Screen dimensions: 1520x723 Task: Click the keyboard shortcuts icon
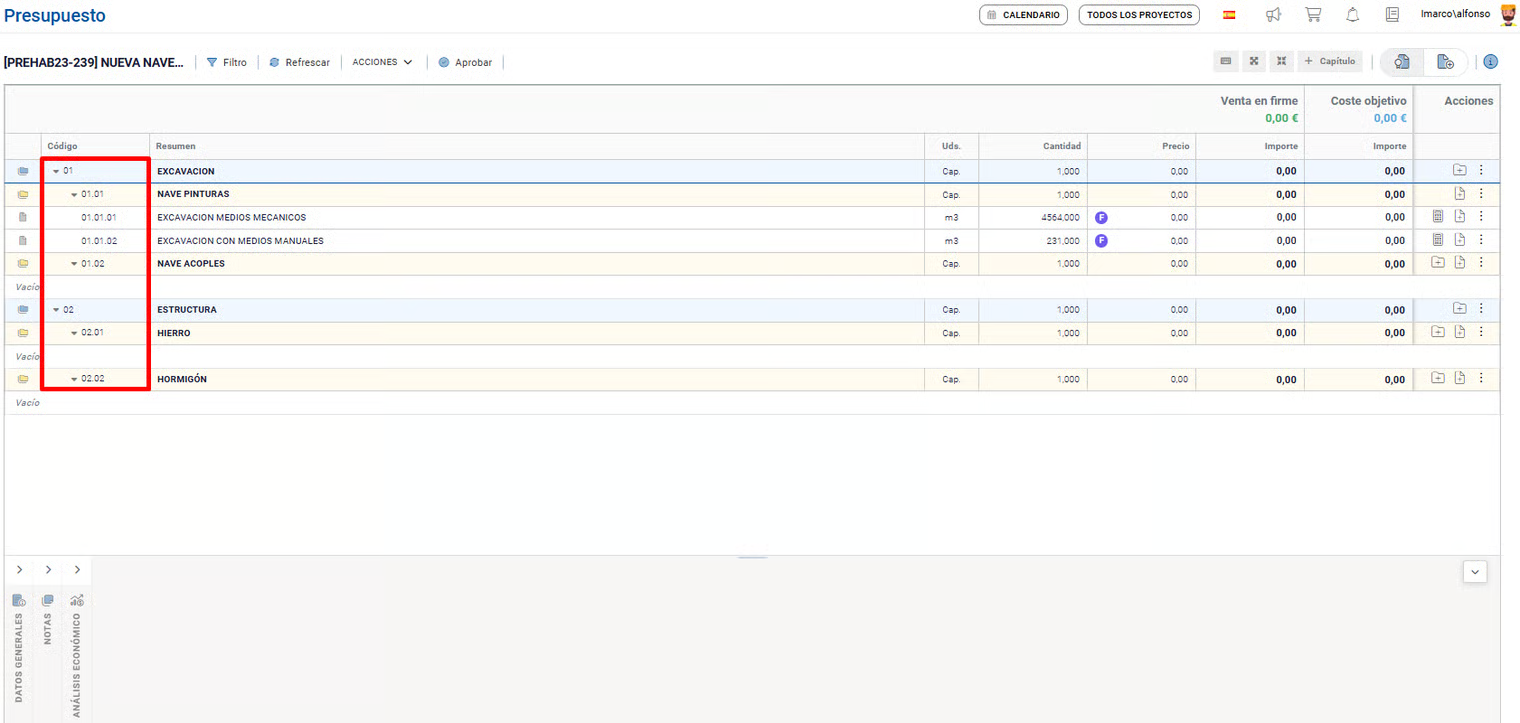pyautogui.click(x=1225, y=62)
